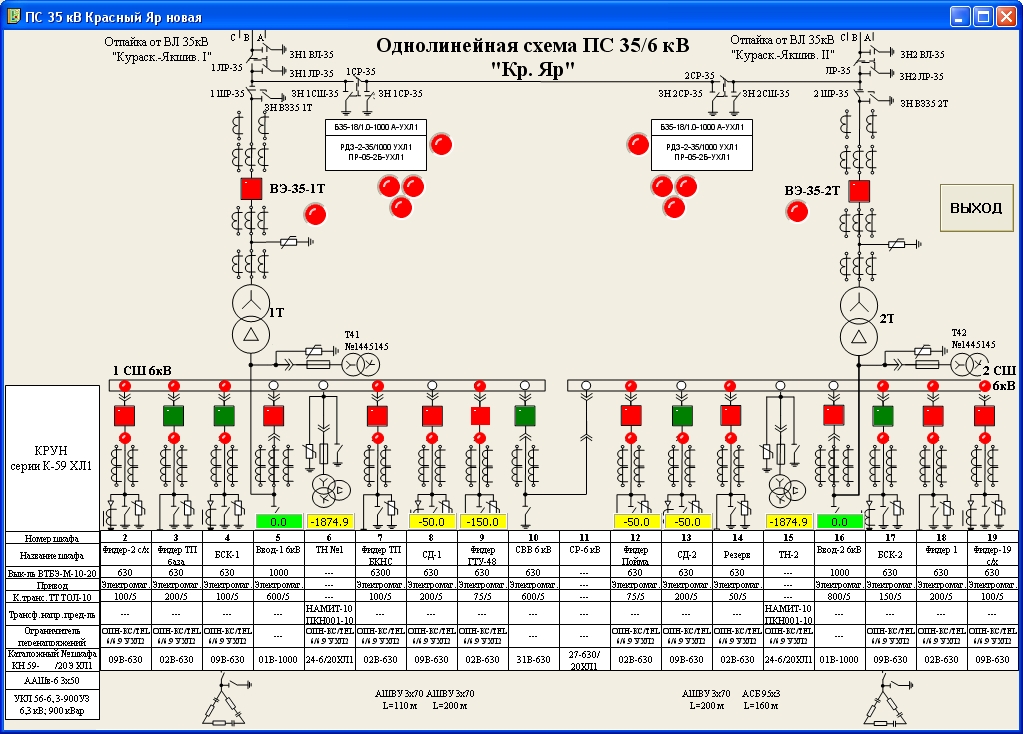Click the 'УКЛ 56-6, 3-900УЗ' capacitor label box
The width and height of the screenshot is (1023, 734).
[52, 705]
